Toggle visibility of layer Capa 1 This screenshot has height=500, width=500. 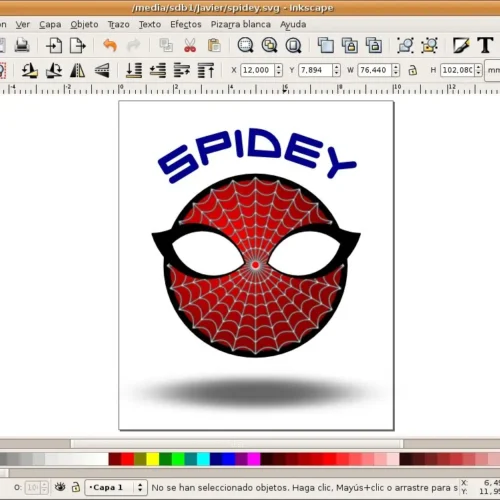point(60,487)
